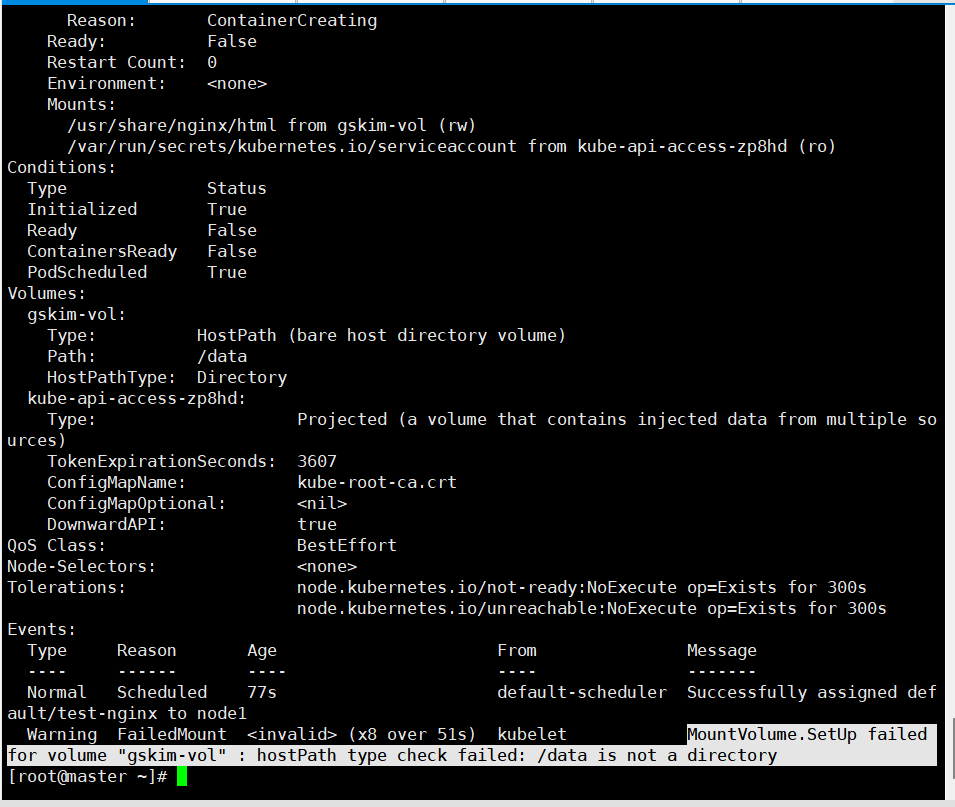Click the unreachable:NoExecute toleration line
The image size is (955, 807).
(x=591, y=609)
